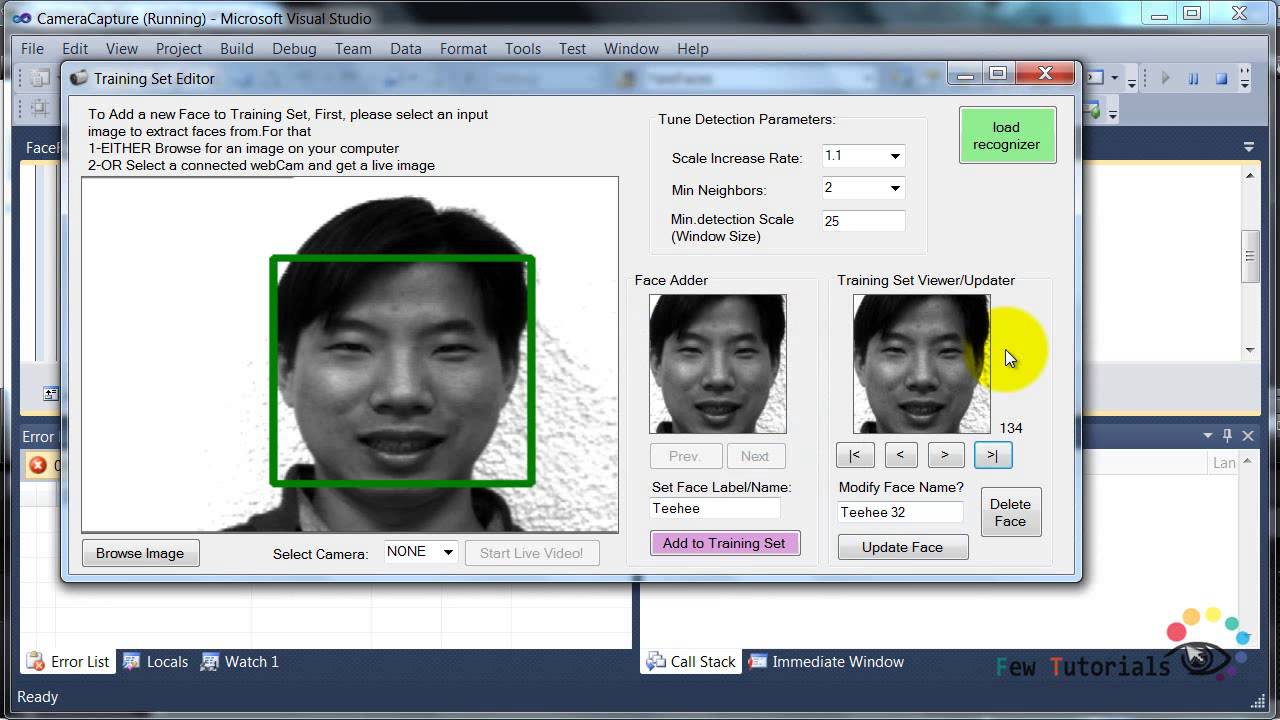Open the View menu
The width and height of the screenshot is (1280, 720).
(122, 48)
